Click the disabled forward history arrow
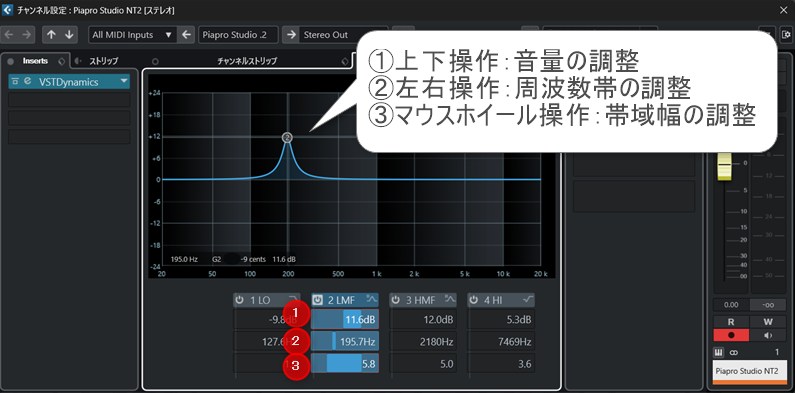The image size is (795, 393). [27, 34]
